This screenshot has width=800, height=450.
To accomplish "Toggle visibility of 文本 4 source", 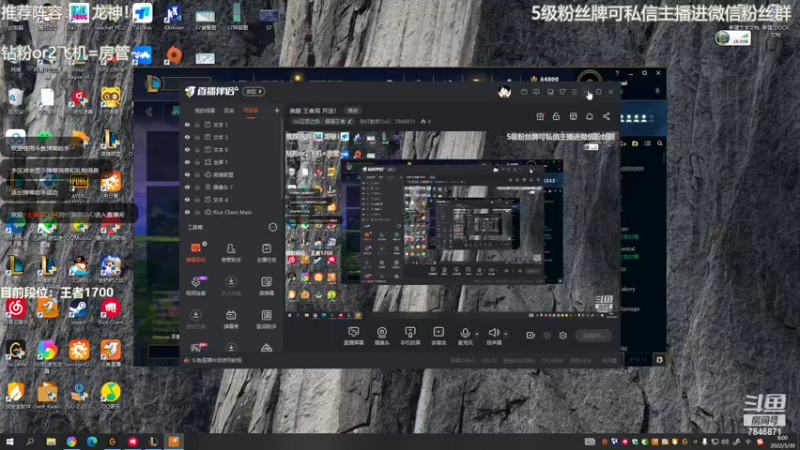I will (187, 199).
